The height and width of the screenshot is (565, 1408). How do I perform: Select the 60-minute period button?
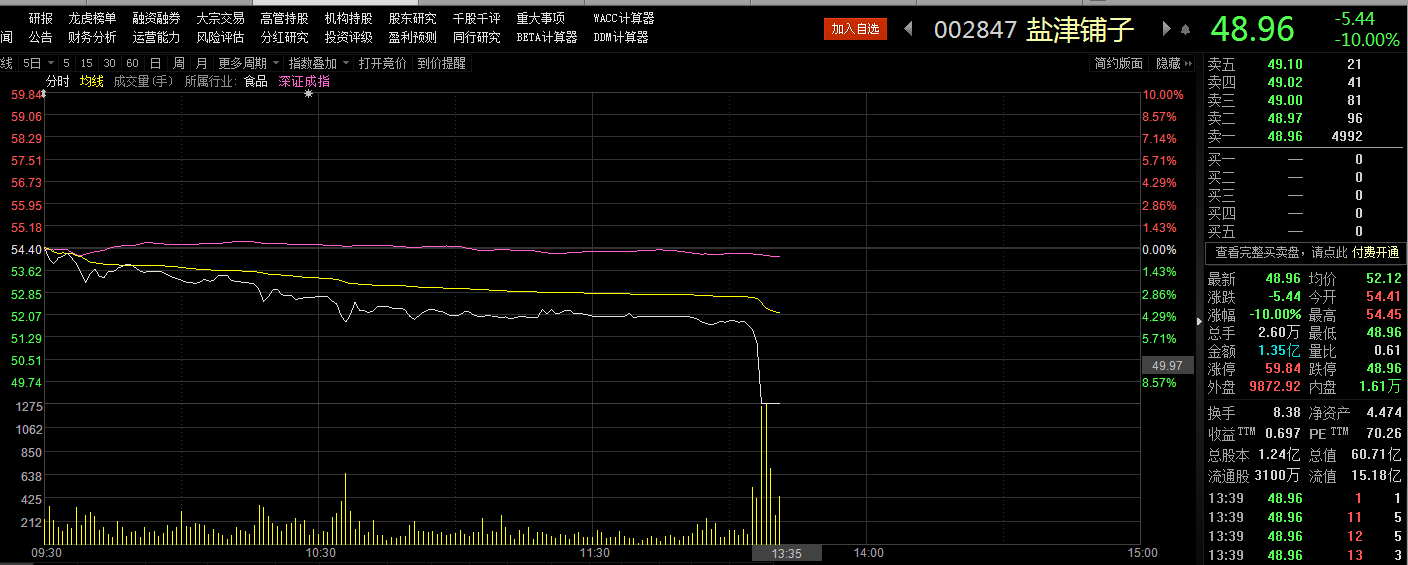pyautogui.click(x=132, y=63)
